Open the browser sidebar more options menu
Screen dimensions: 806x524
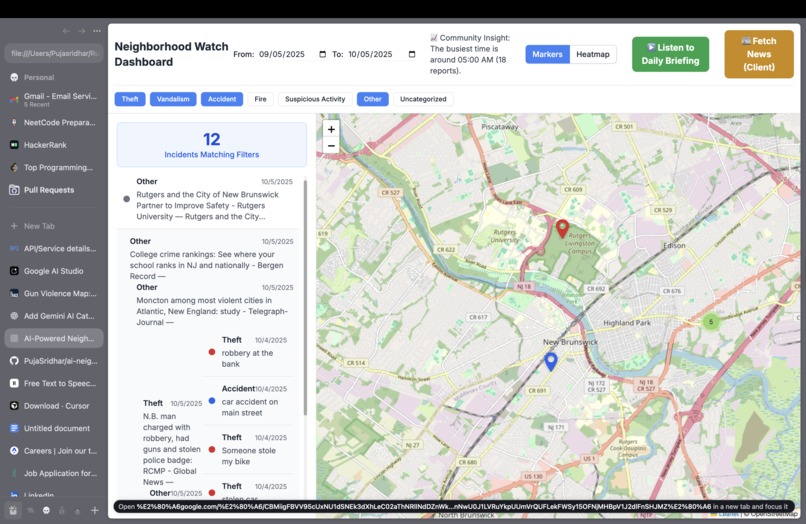coord(97,31)
